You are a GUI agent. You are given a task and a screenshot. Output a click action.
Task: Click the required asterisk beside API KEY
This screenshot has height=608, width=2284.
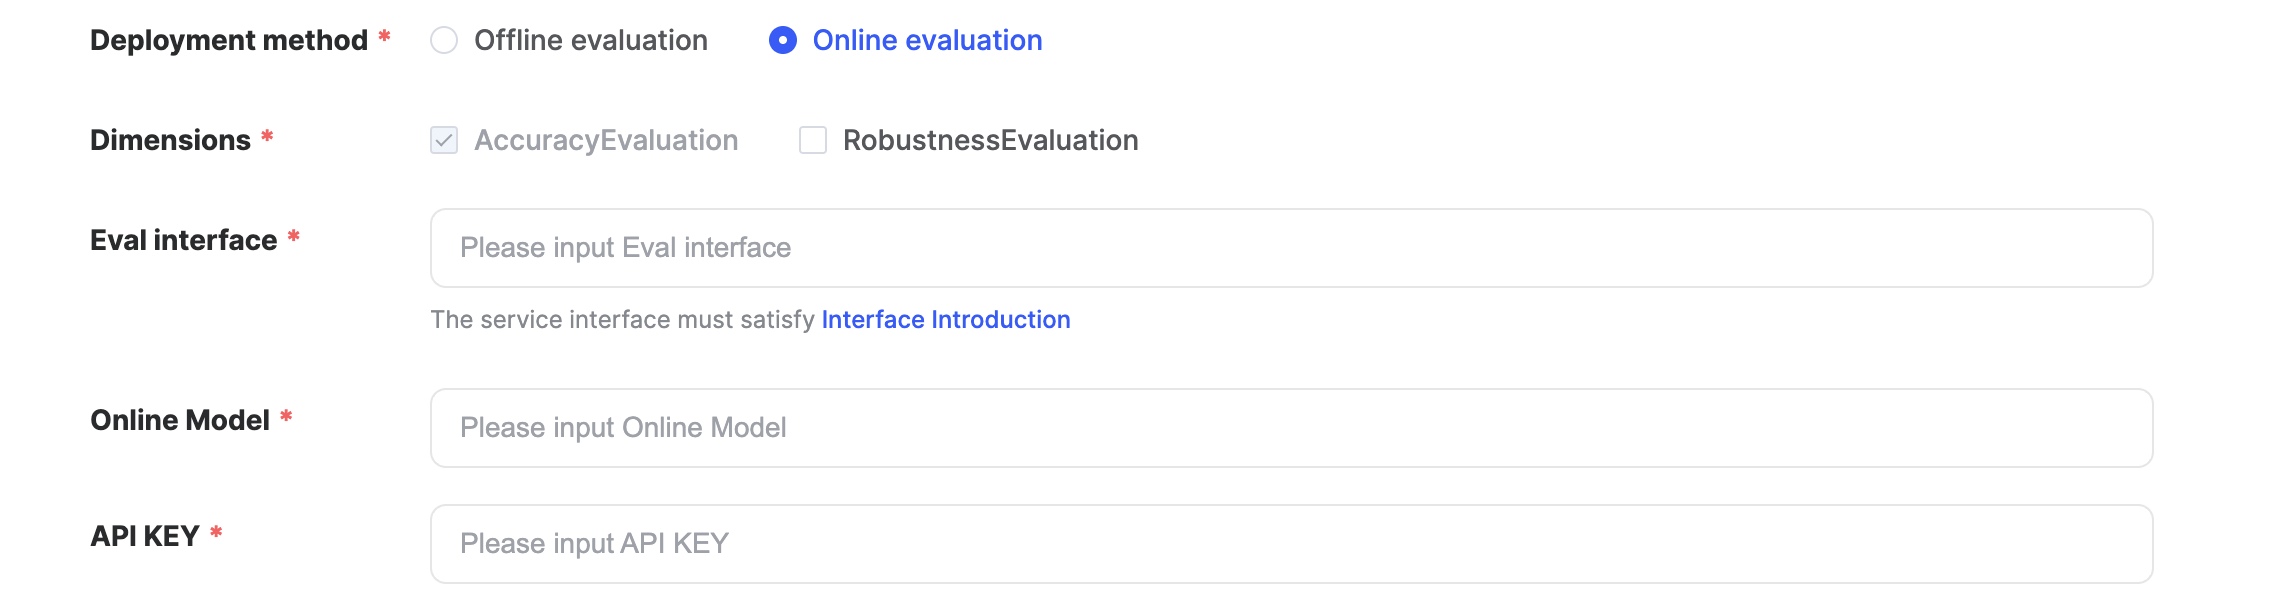[216, 533]
